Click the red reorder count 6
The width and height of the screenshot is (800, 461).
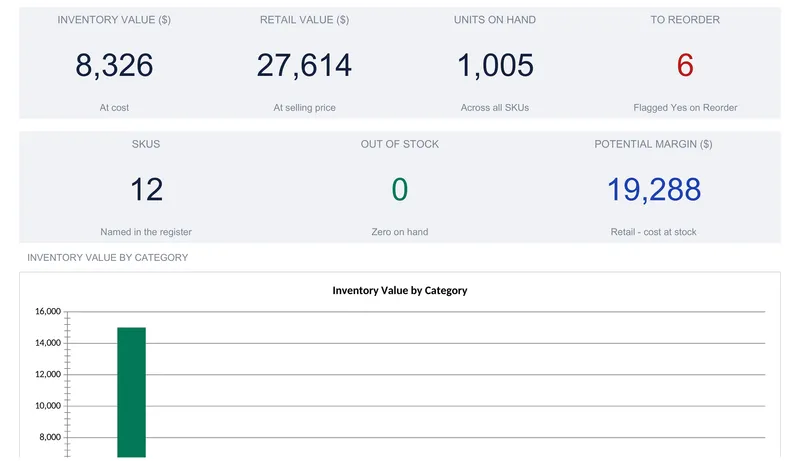[685, 65]
